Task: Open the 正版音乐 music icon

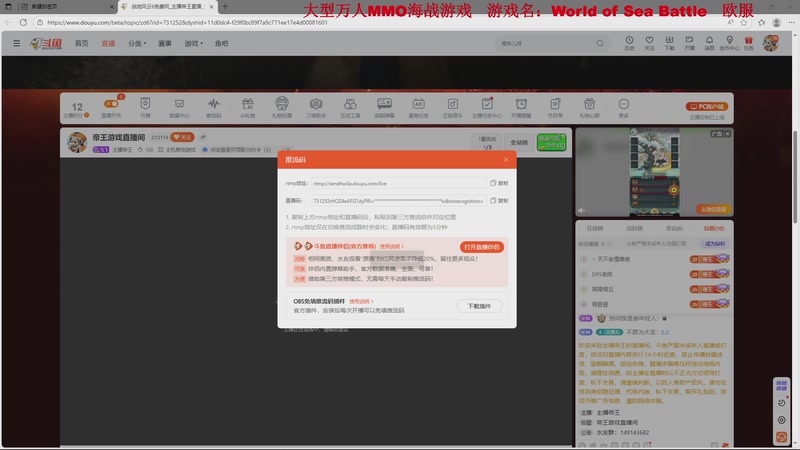Action: 453,108
